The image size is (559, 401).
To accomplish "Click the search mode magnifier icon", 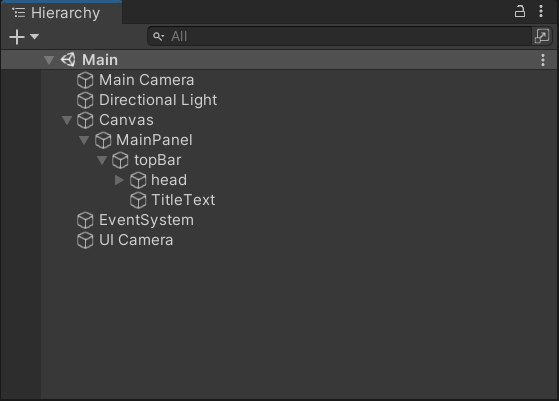I will 158,36.
